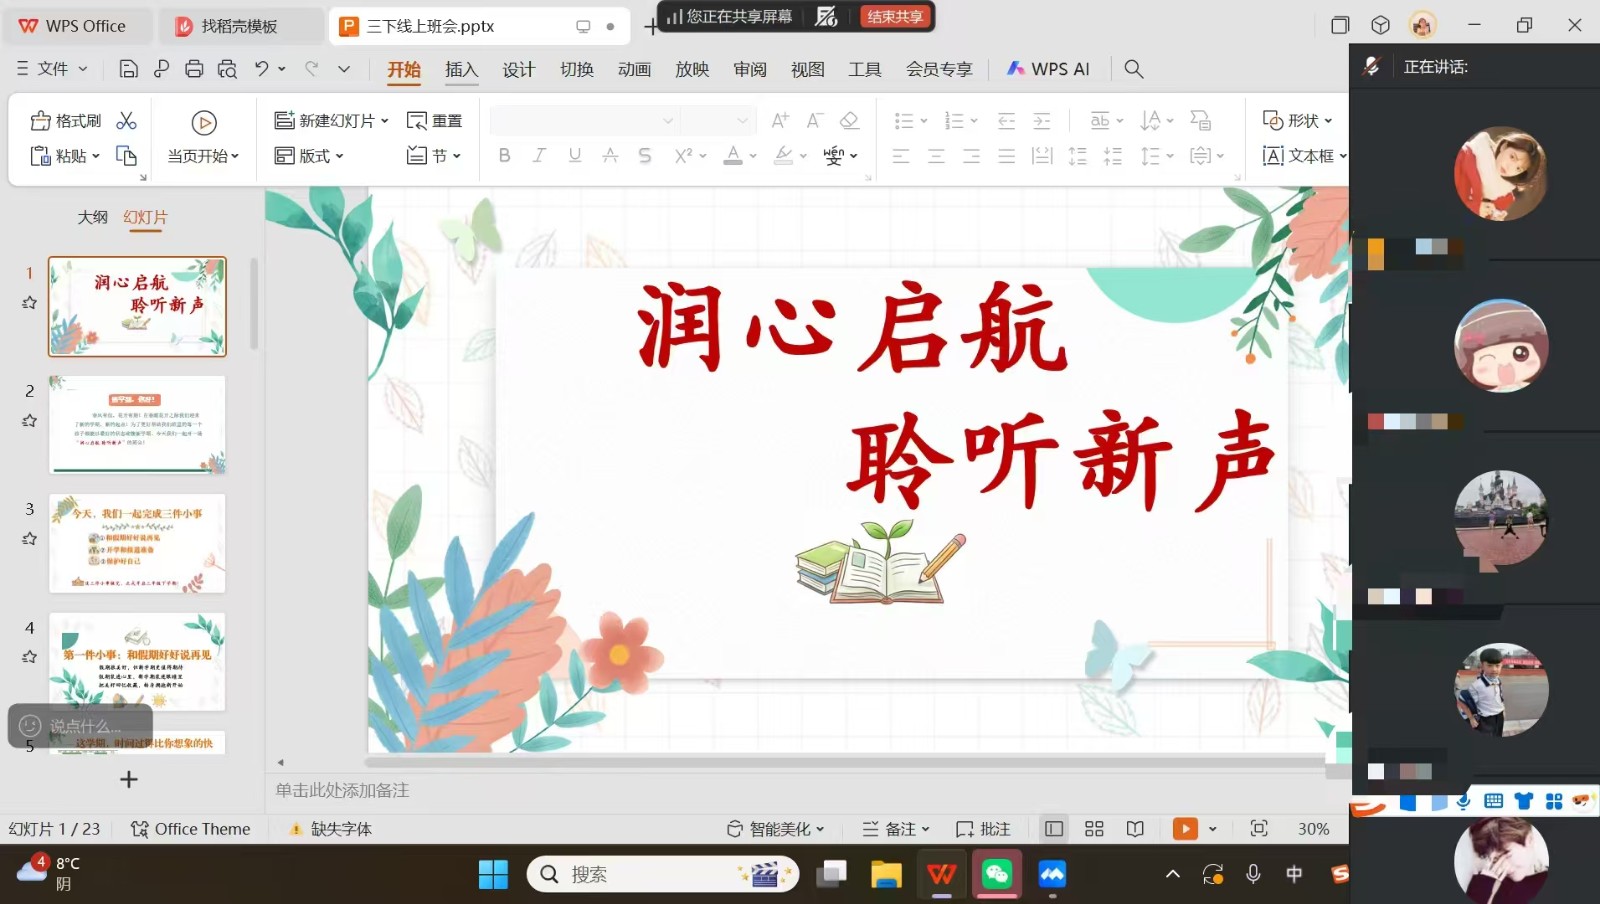
Task: Click the Reset (重置) button
Action: [x=435, y=121]
